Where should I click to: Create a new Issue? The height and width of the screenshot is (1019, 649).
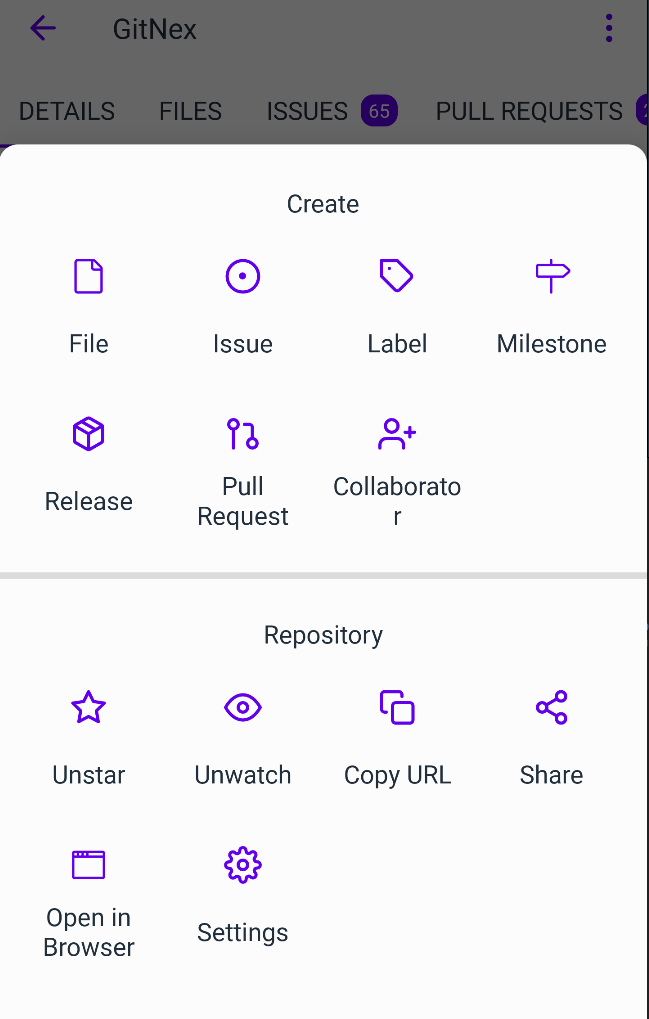[242, 307]
